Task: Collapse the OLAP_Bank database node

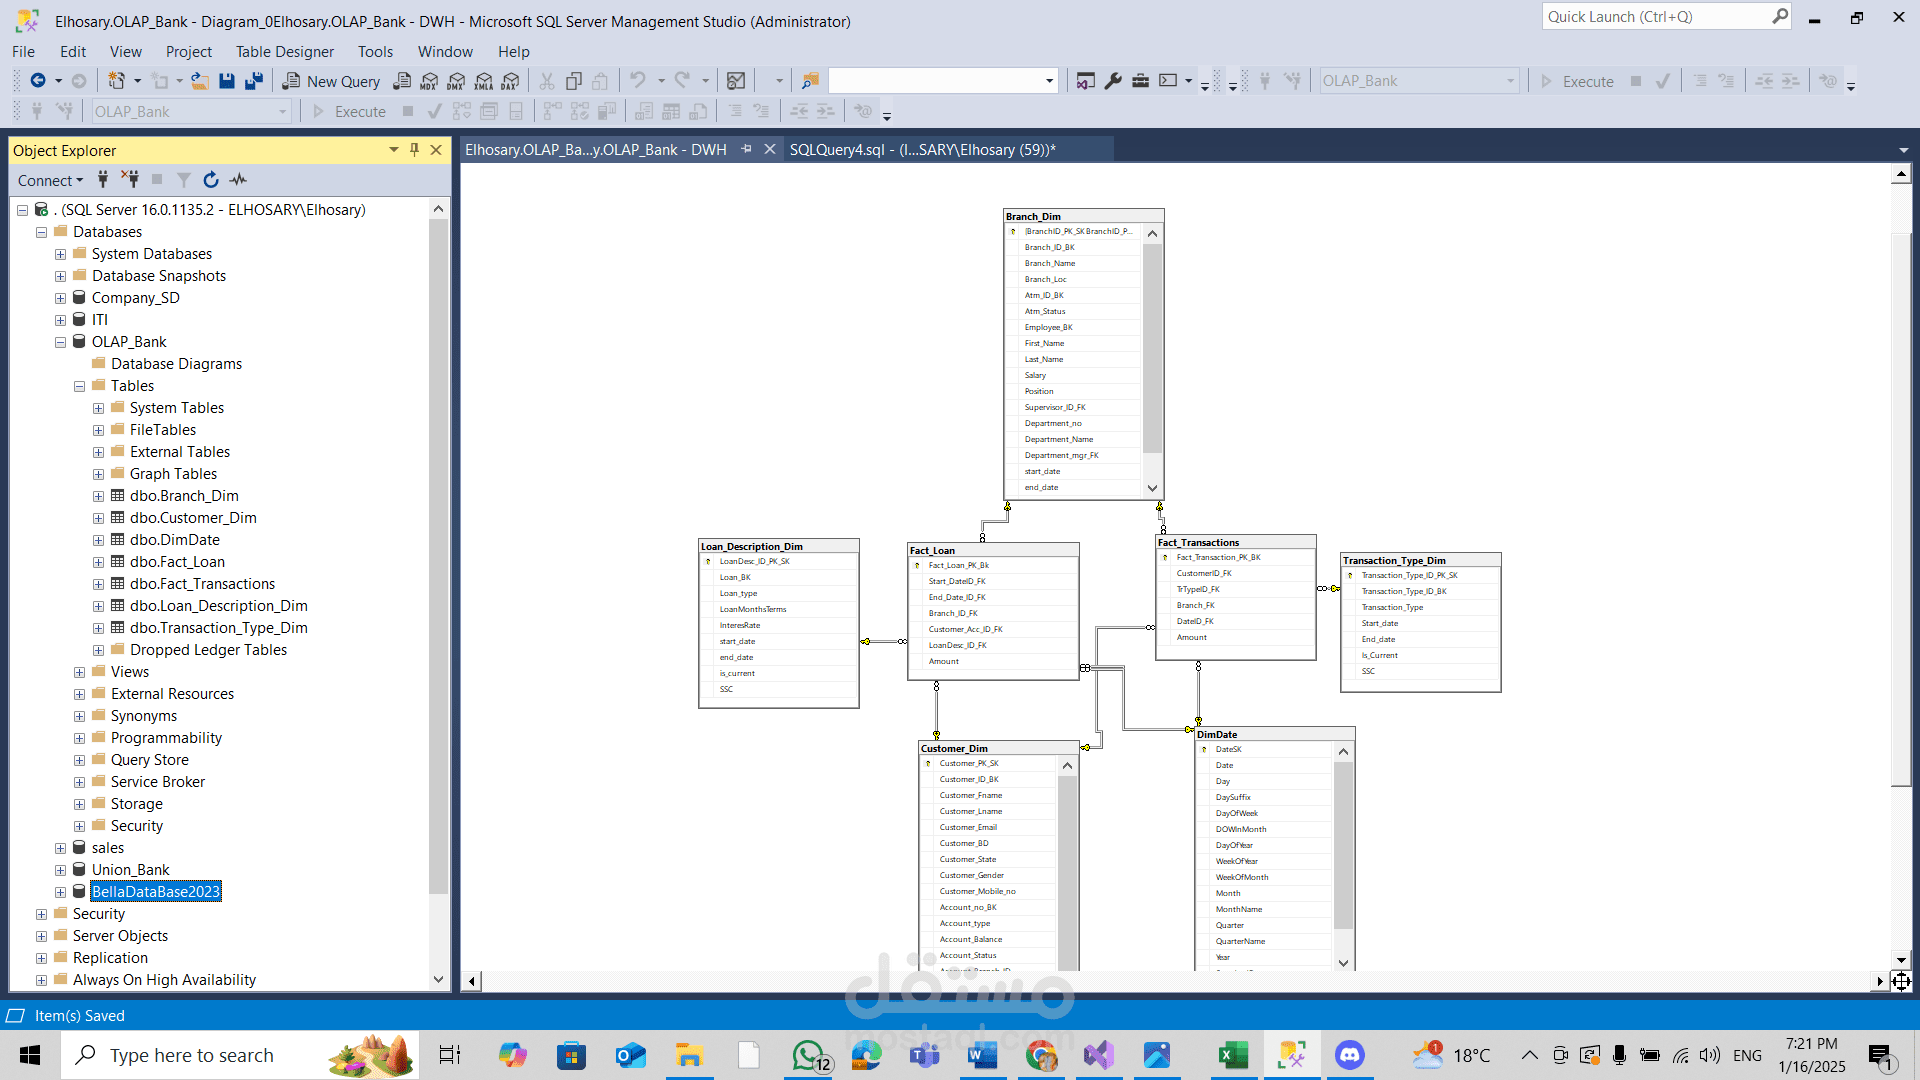Action: pyautogui.click(x=60, y=342)
